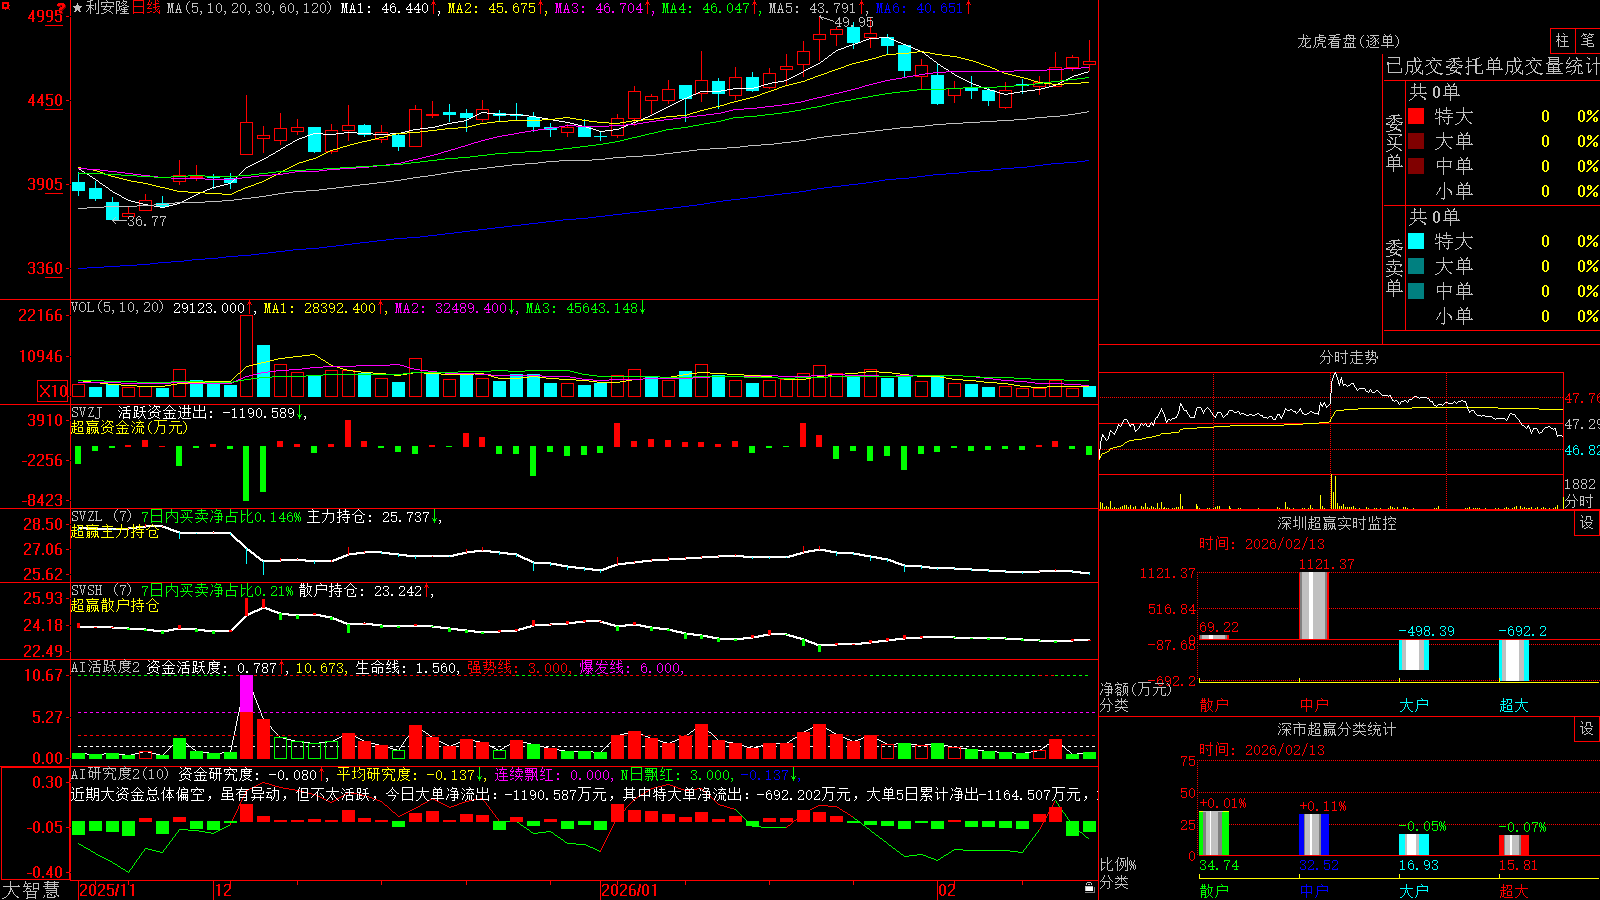Click the 利安隆 stock name
This screenshot has width=1600, height=900.
tap(108, 8)
